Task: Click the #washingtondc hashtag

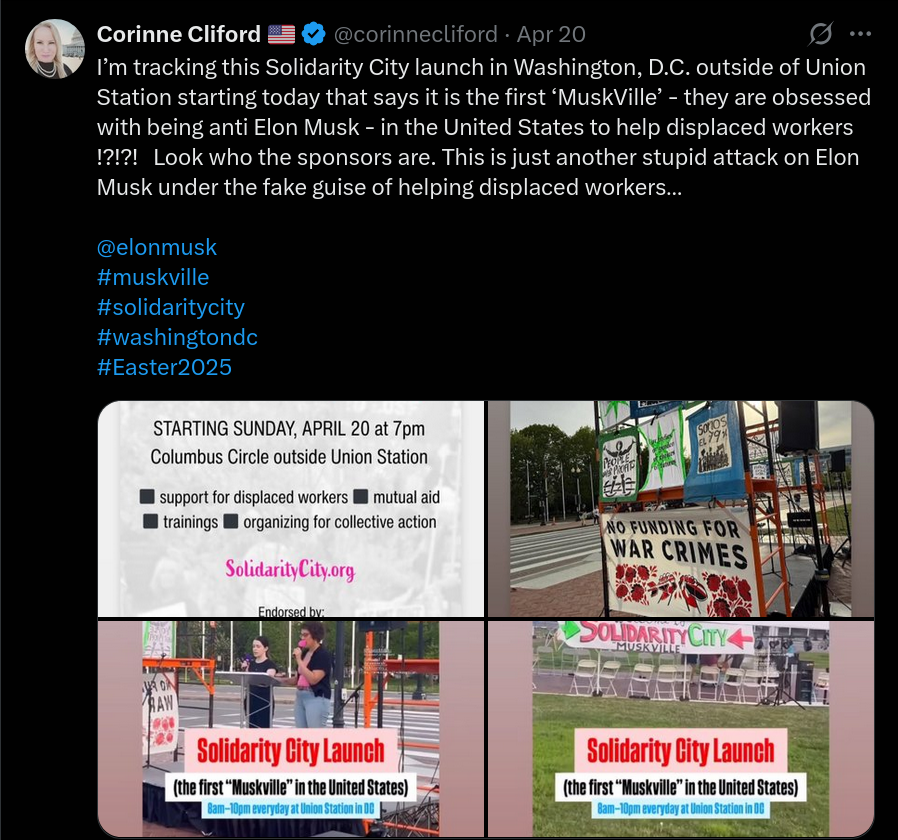Action: [177, 337]
